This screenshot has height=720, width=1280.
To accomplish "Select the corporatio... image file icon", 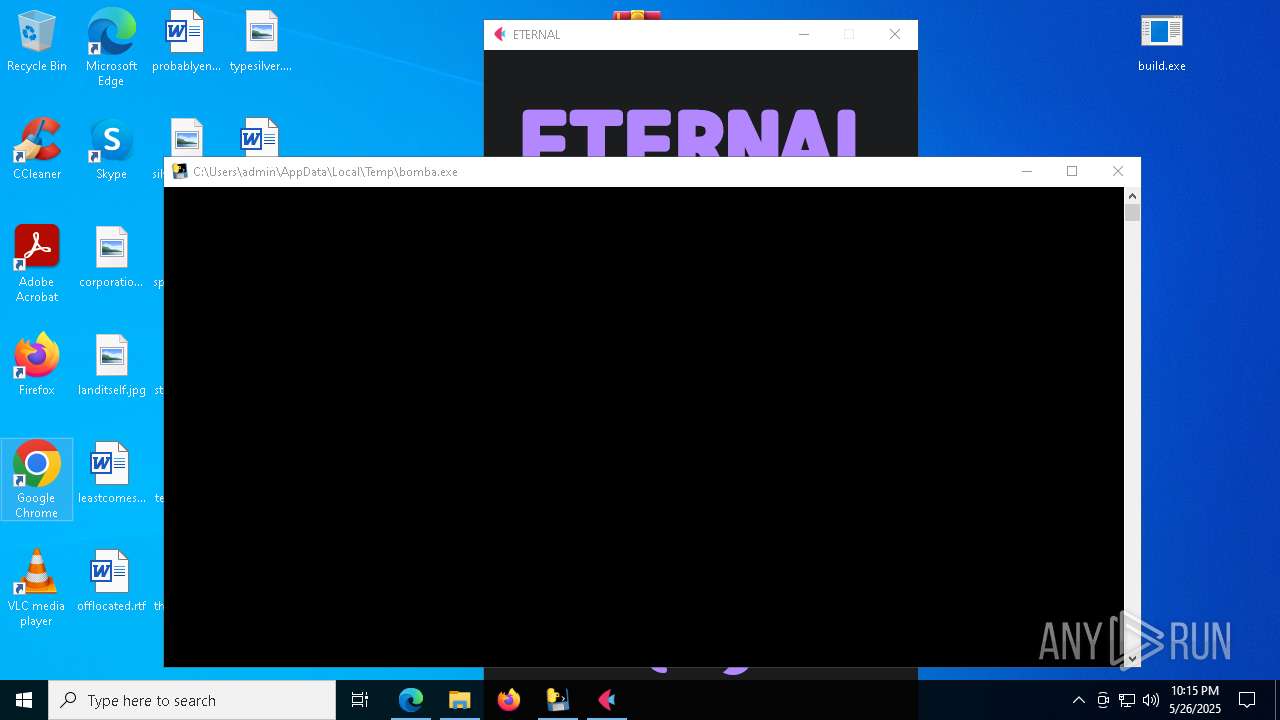I will [111, 258].
